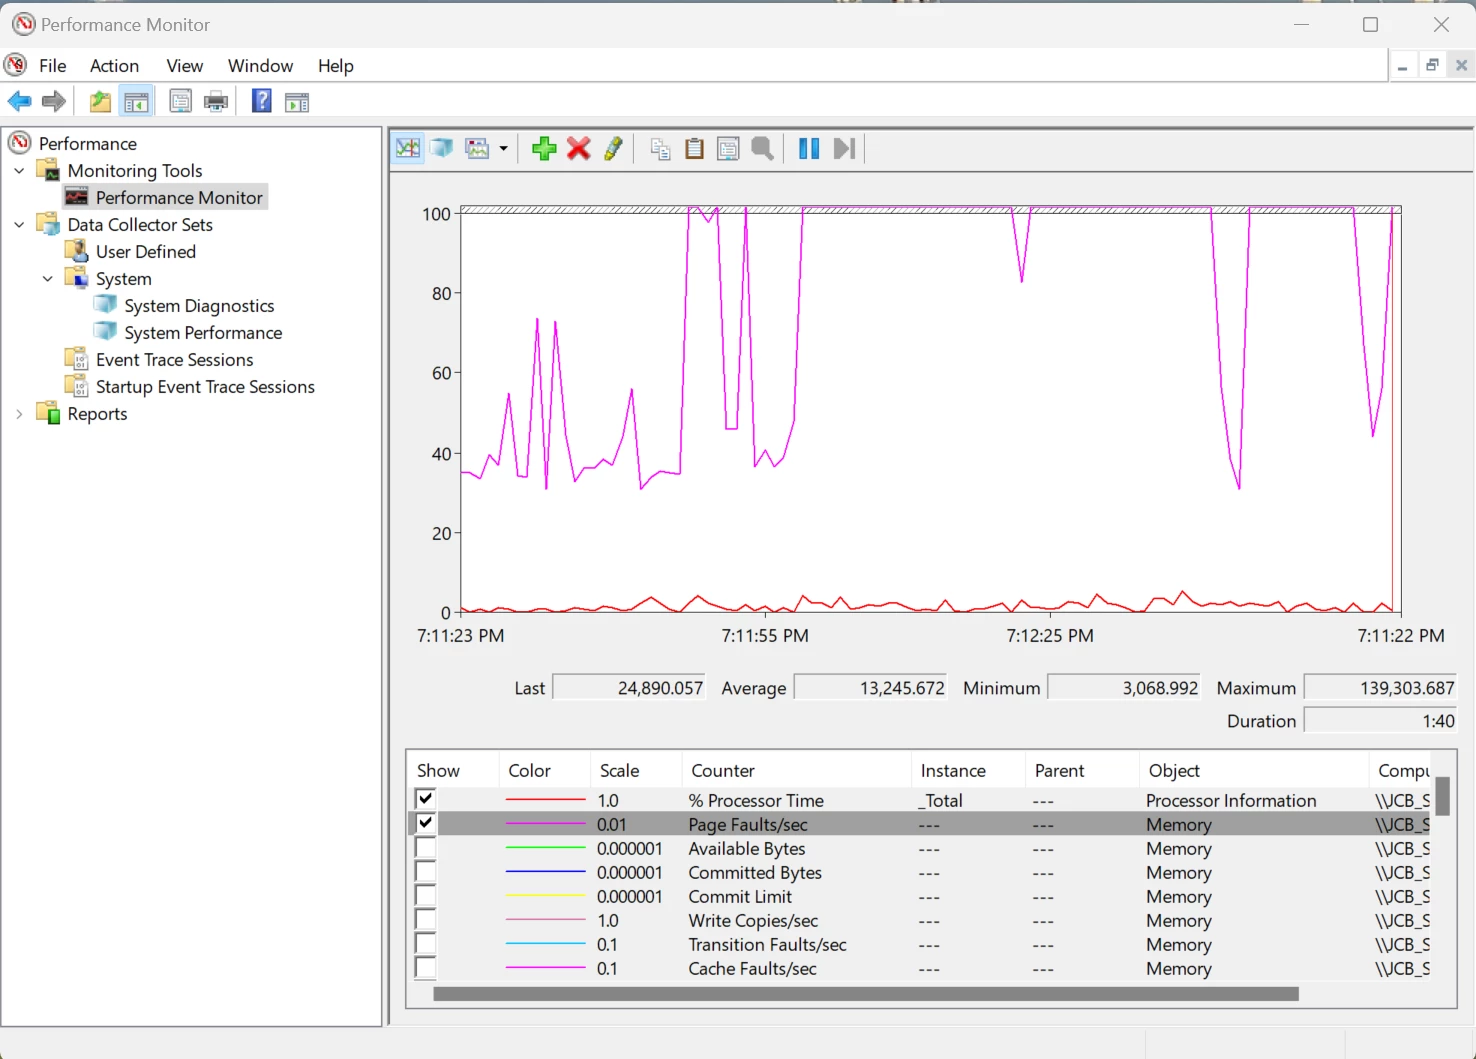Open the Action menu
1476x1059 pixels.
[114, 66]
